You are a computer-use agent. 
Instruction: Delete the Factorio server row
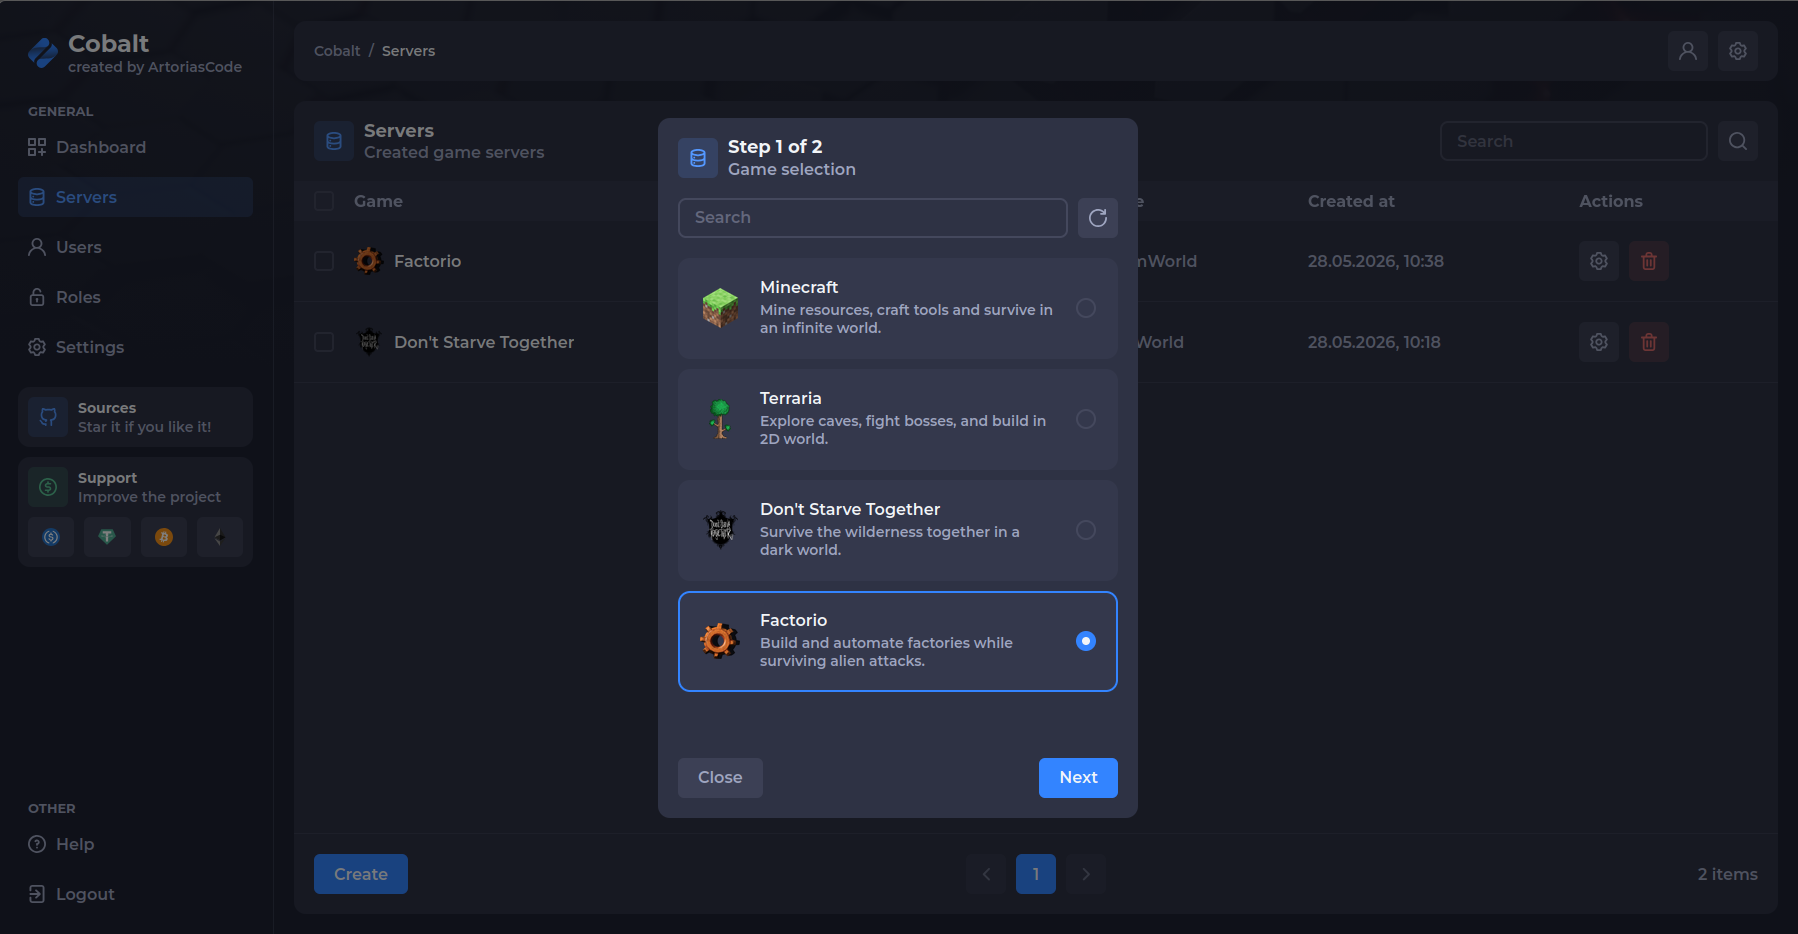pos(1649,261)
